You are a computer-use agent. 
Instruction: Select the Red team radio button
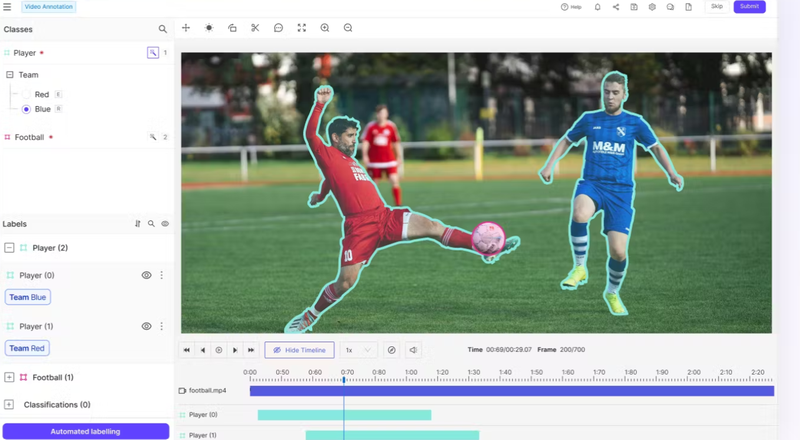[x=26, y=95]
